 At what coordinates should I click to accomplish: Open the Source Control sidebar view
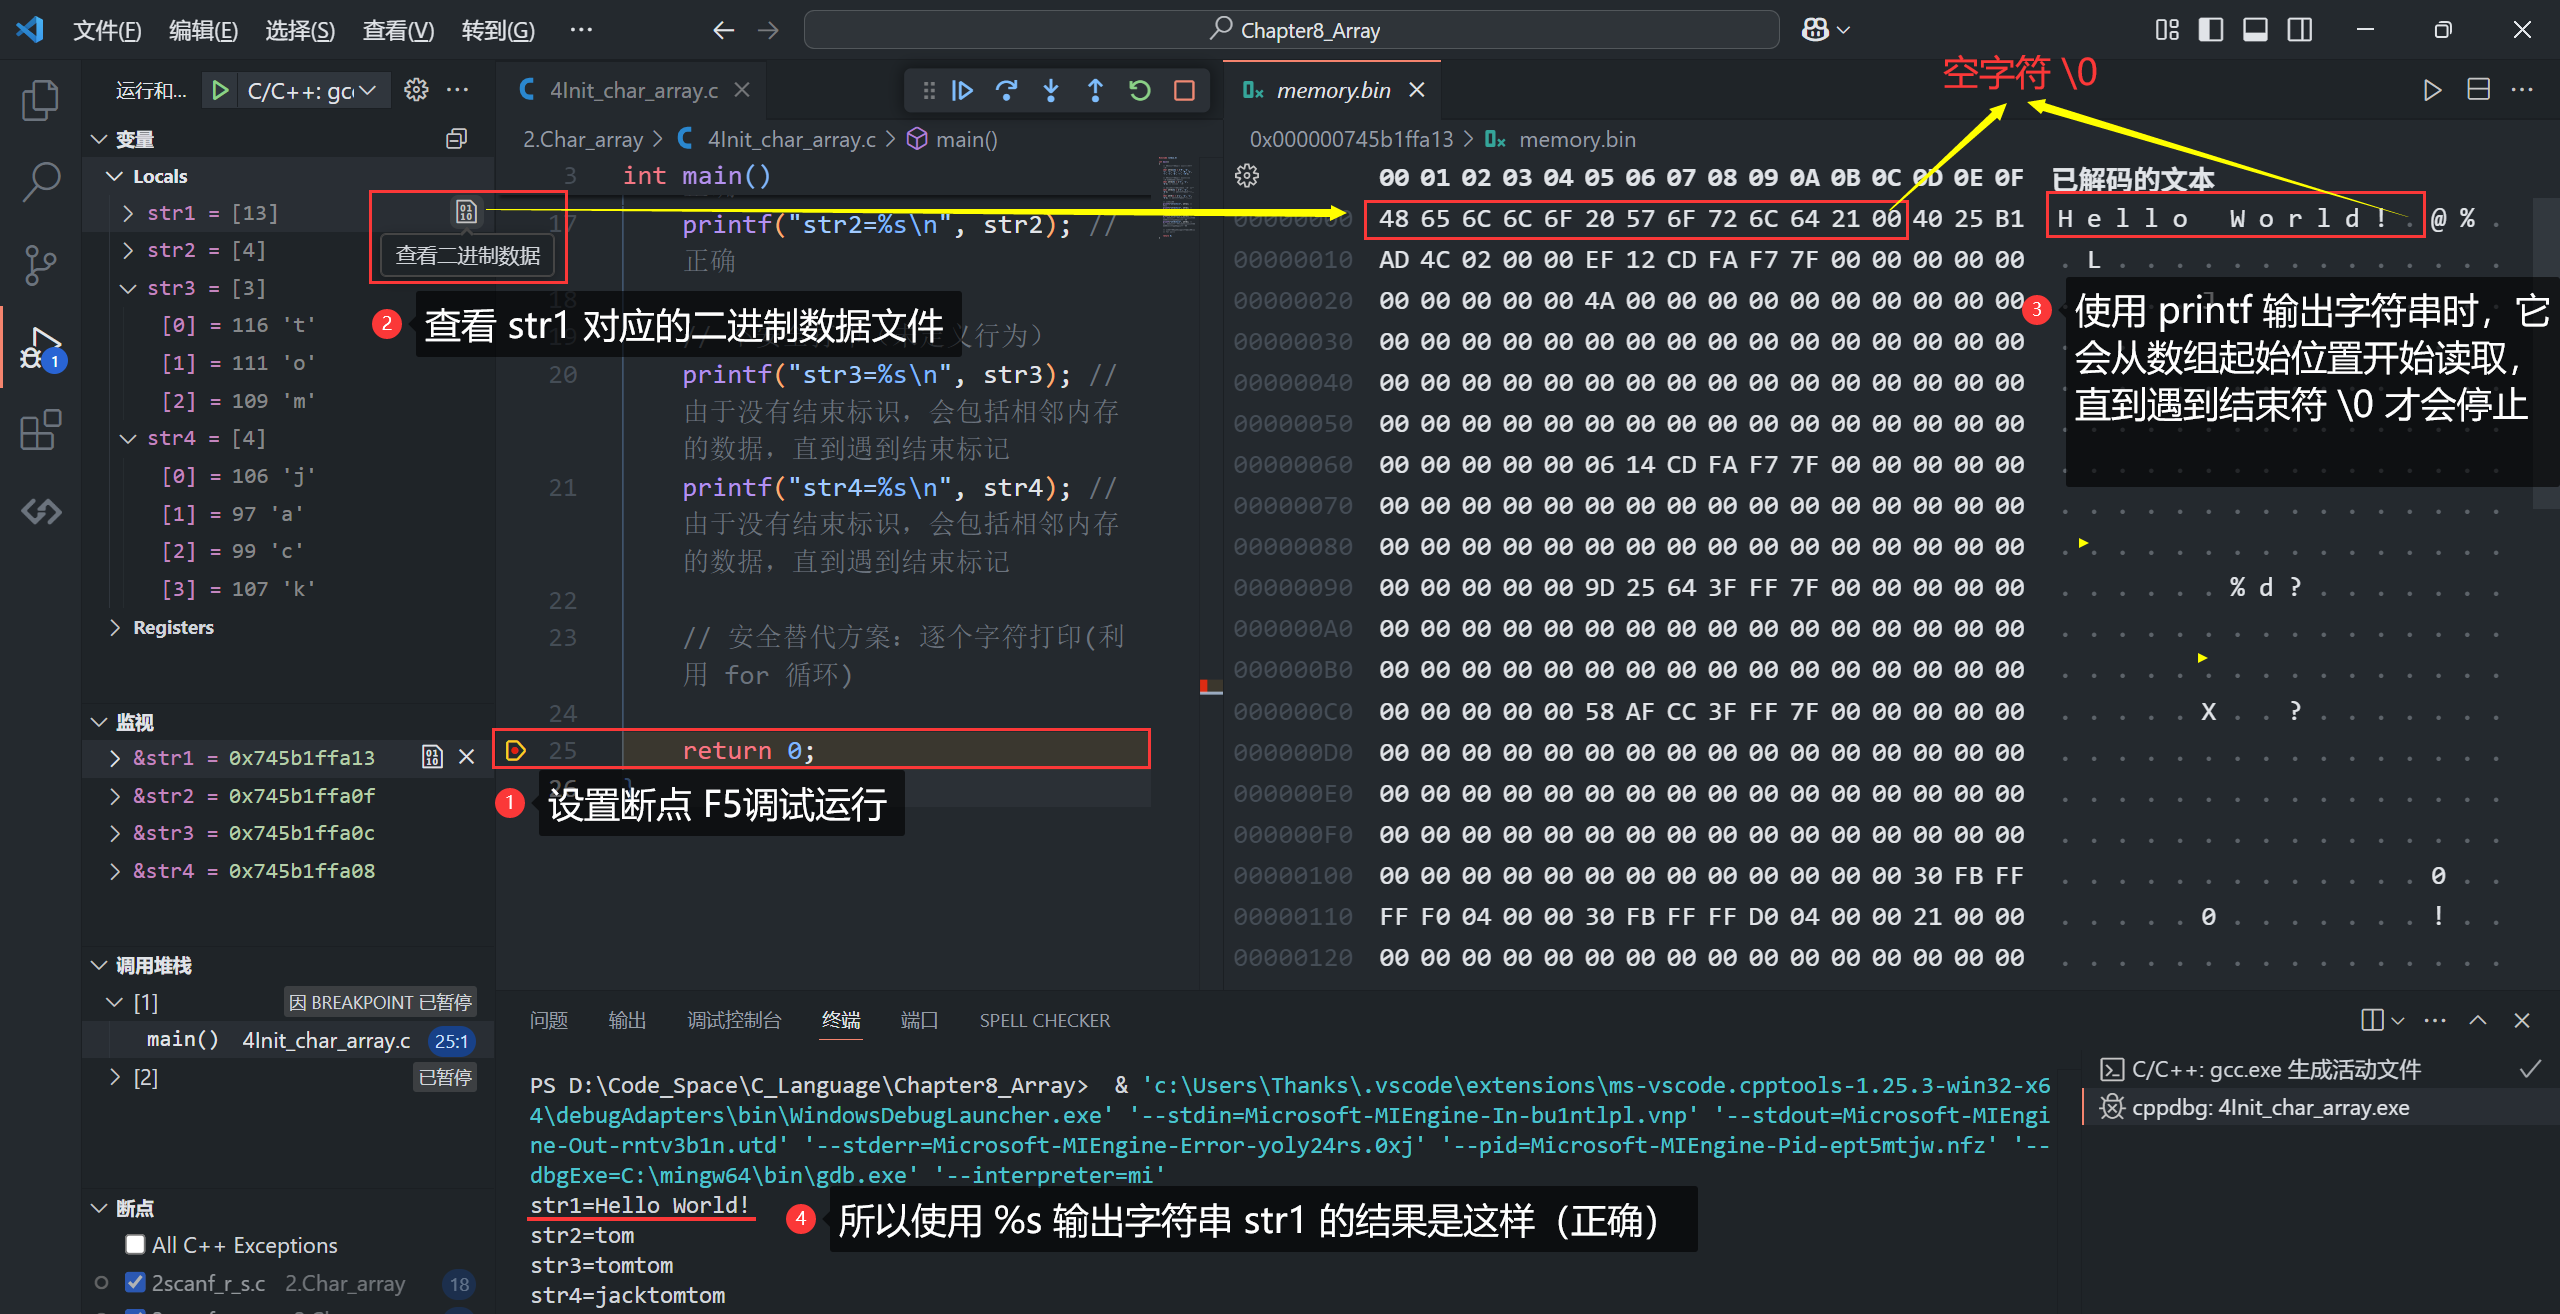point(40,265)
